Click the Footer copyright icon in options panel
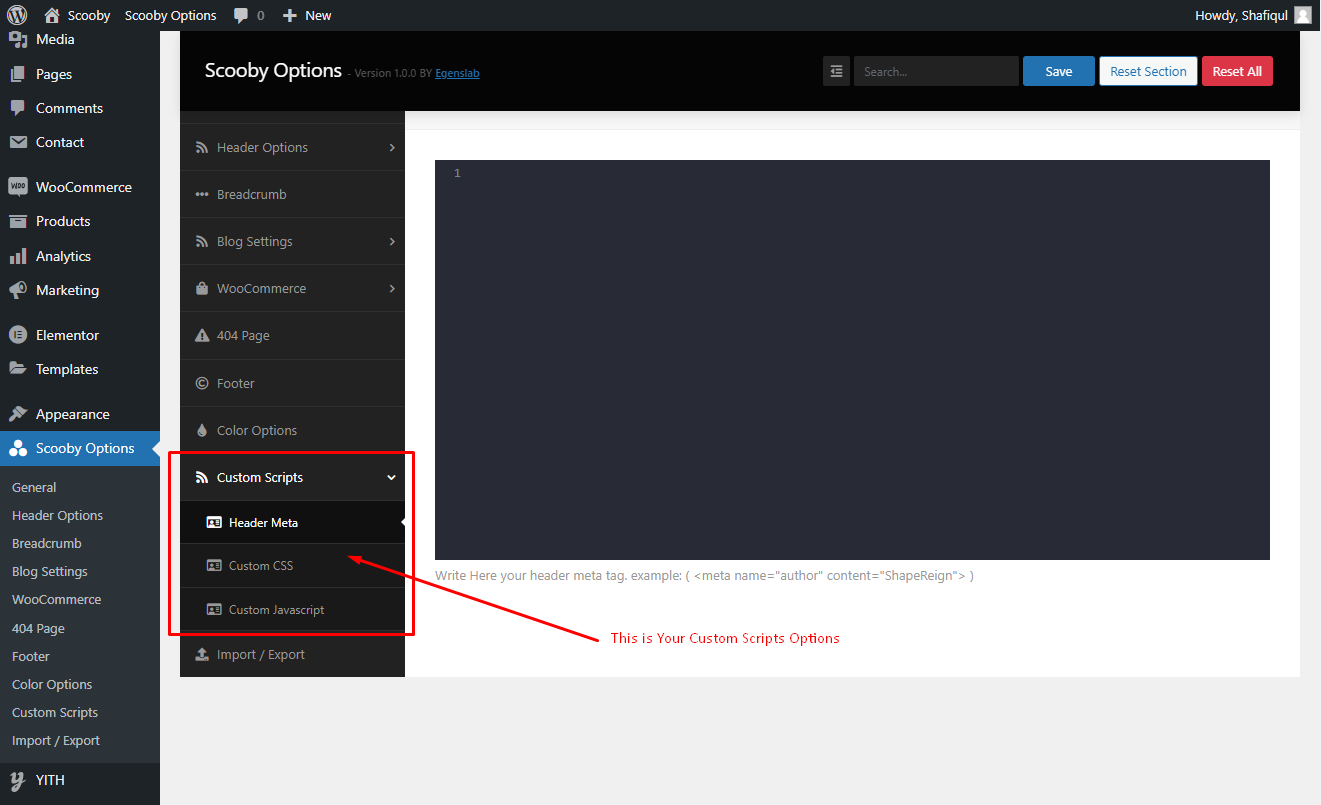Viewport: 1321px width, 805px height. (x=202, y=383)
